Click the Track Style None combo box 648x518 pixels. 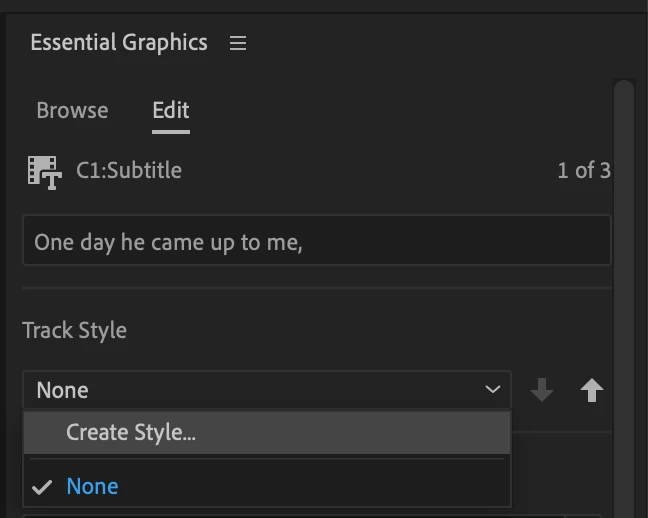(x=250, y=390)
